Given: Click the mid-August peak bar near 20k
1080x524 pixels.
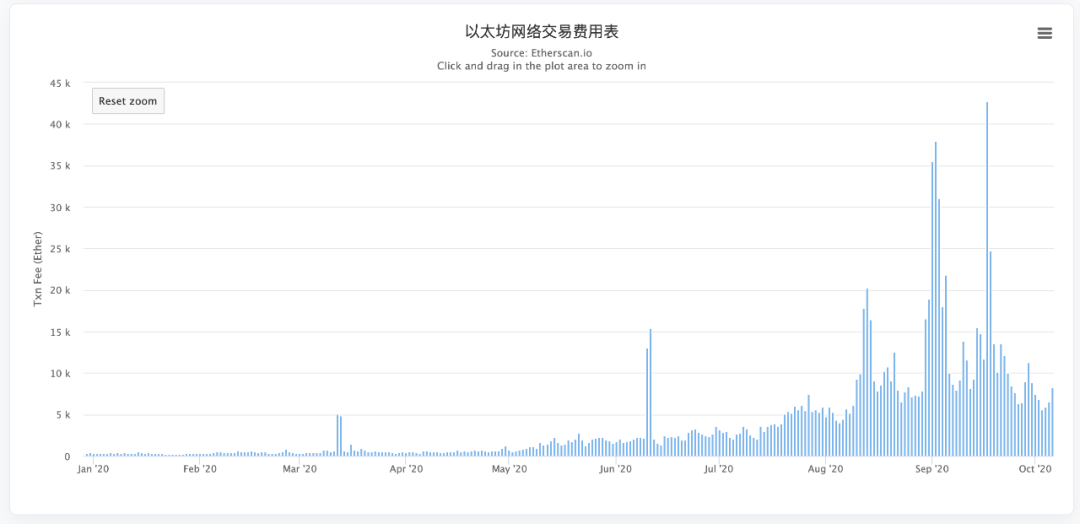Looking at the screenshot, I should pos(867,373).
